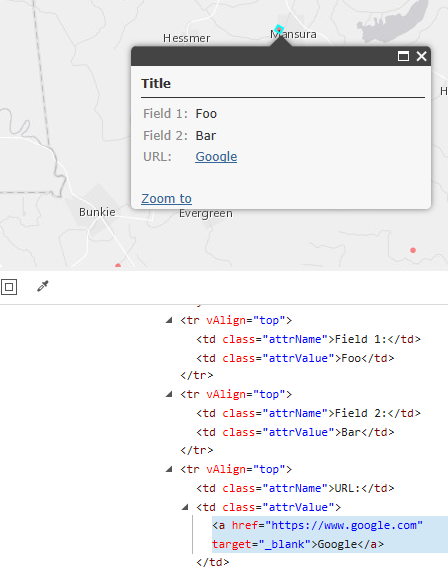Click the highlighted cyan marker at Mansura
The image size is (448, 572).
[279, 29]
